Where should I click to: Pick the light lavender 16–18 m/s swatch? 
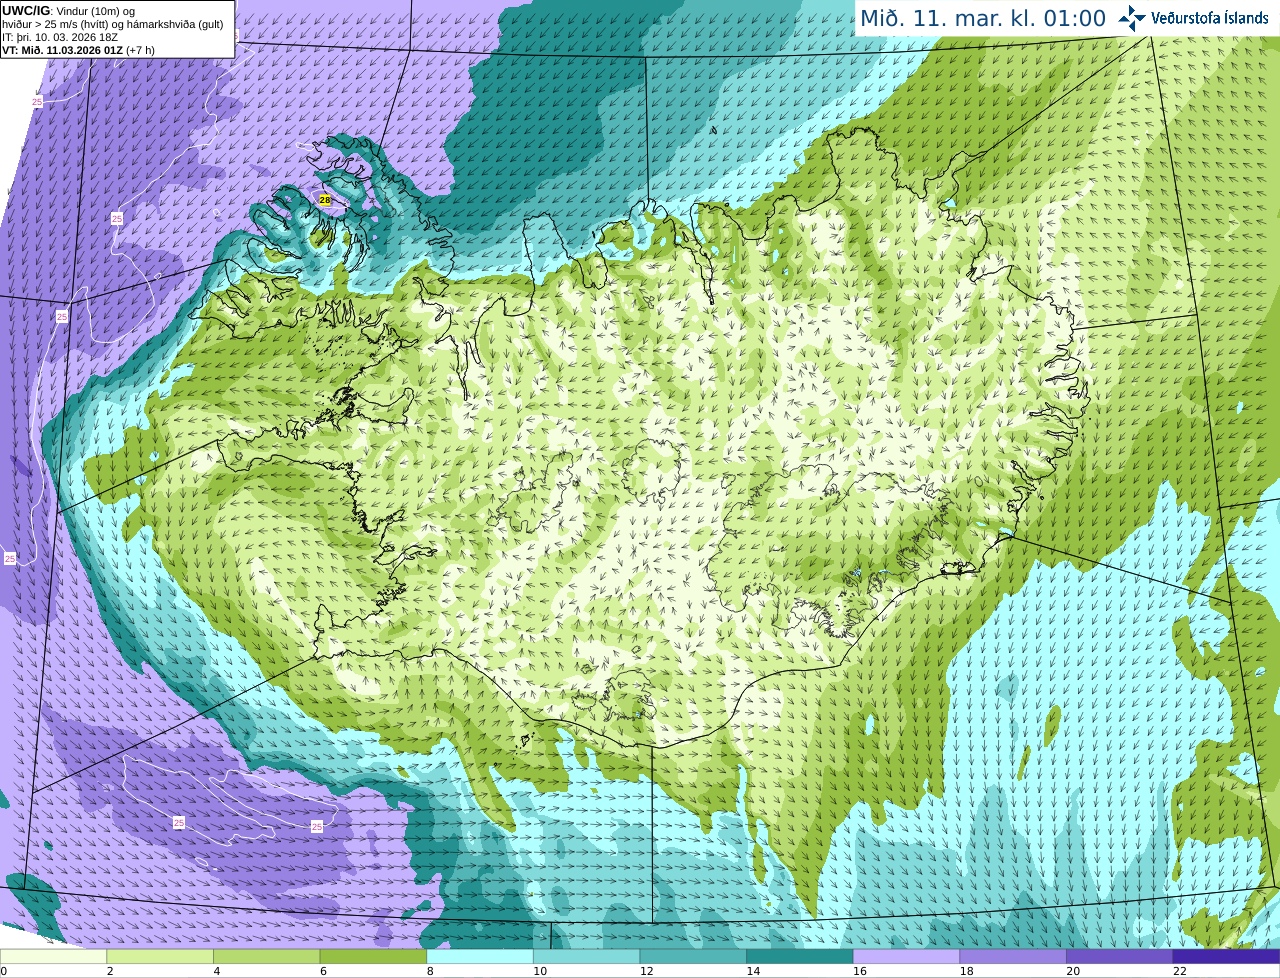906,956
